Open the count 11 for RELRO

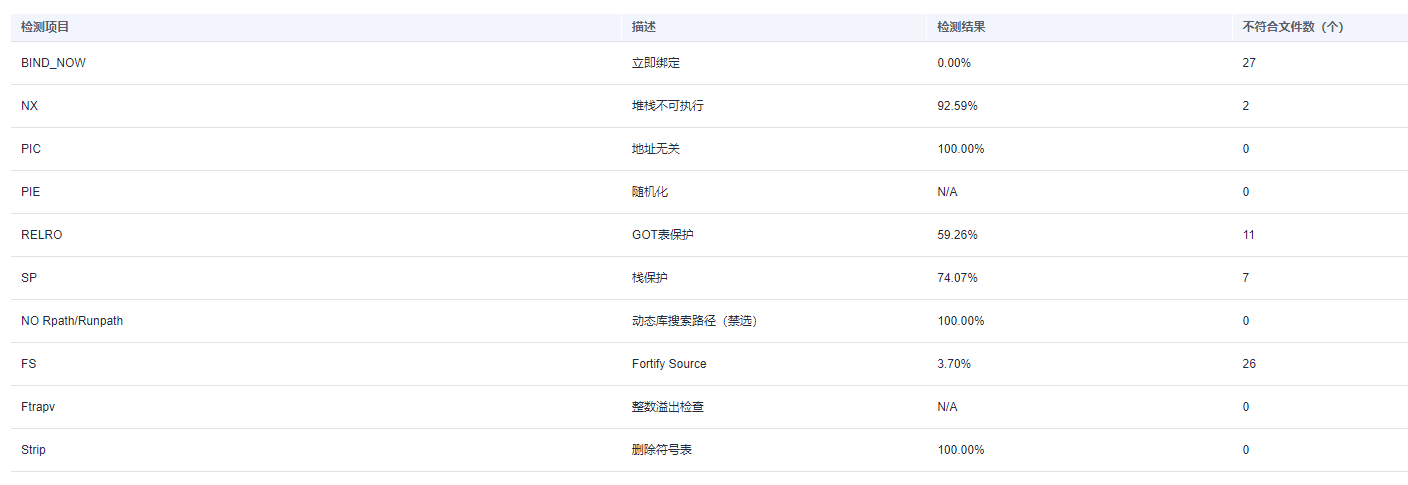[1249, 235]
